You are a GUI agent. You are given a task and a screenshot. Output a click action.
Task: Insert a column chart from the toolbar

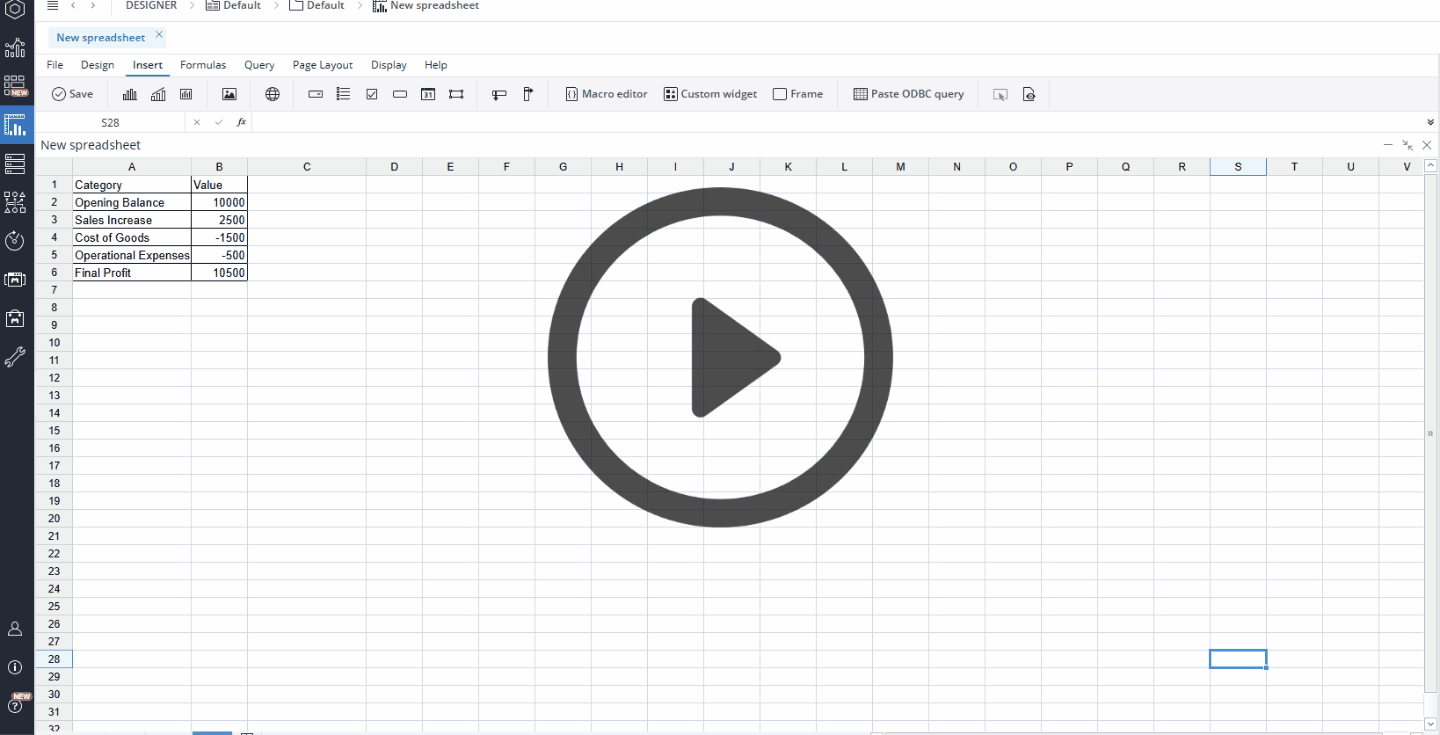[128, 93]
